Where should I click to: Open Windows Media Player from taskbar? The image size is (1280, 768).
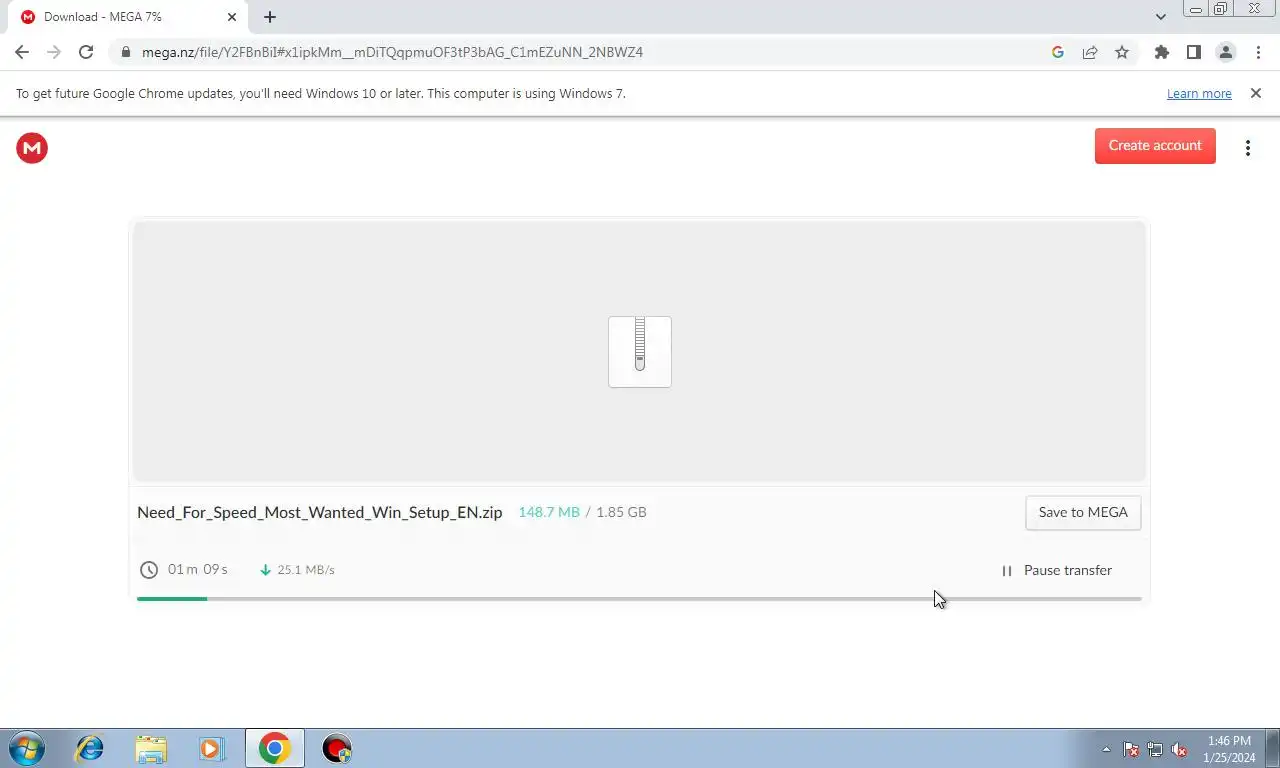211,748
